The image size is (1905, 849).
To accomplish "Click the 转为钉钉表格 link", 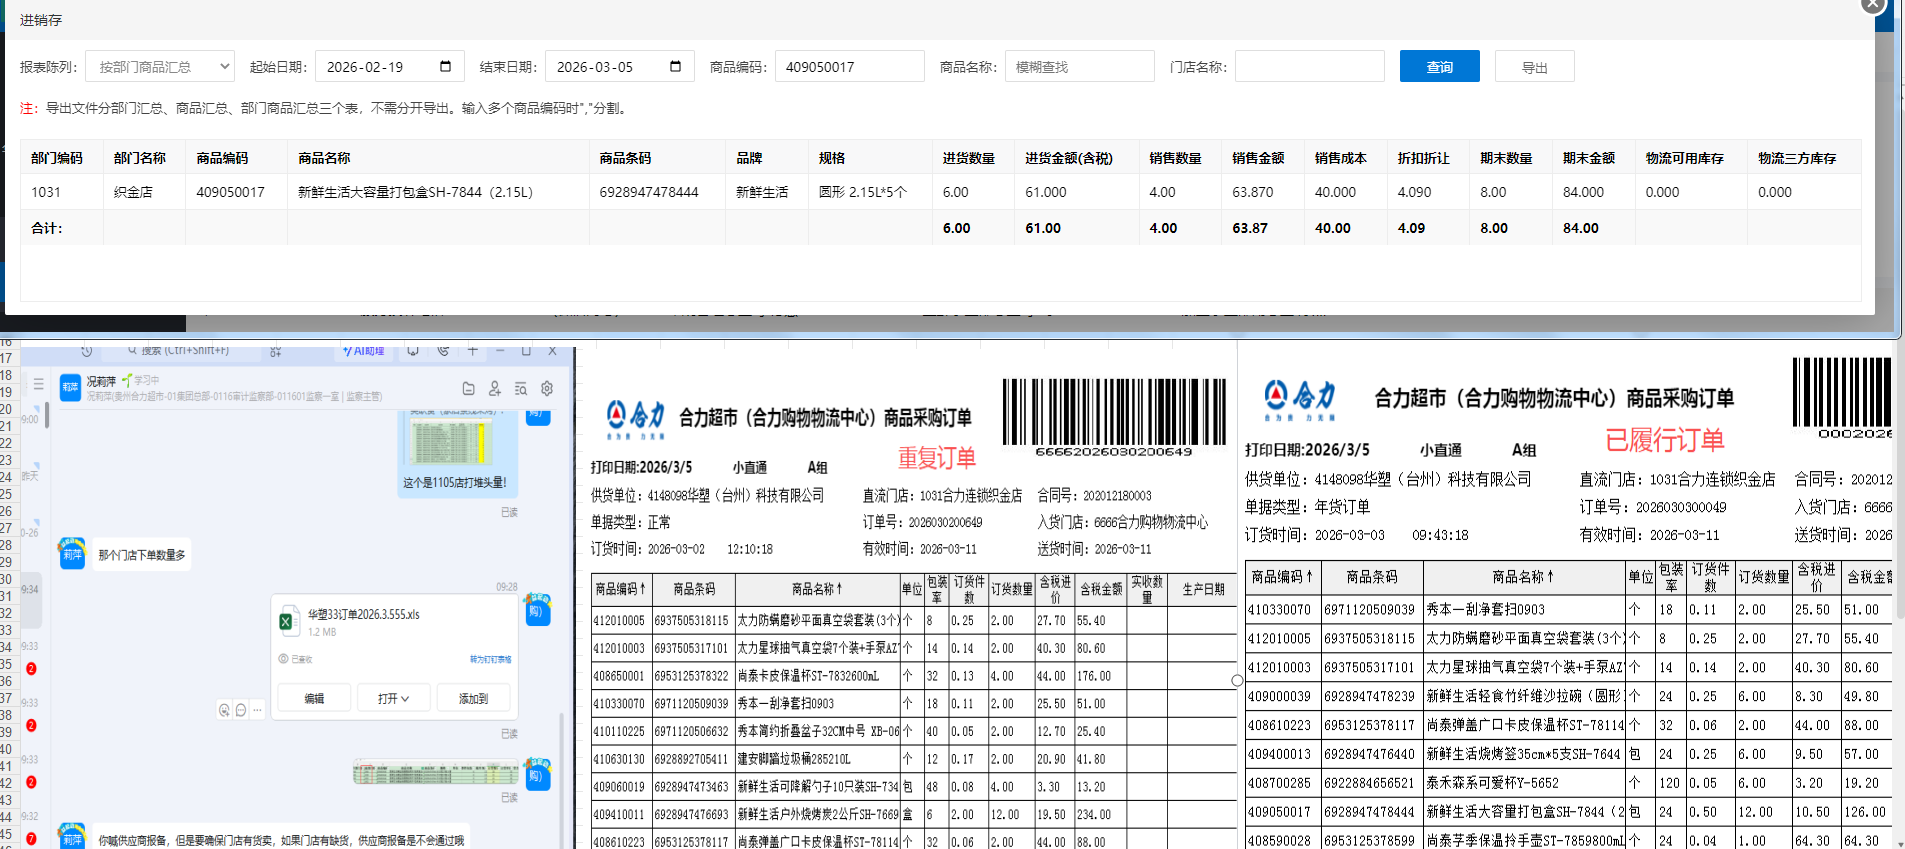I will [x=490, y=659].
